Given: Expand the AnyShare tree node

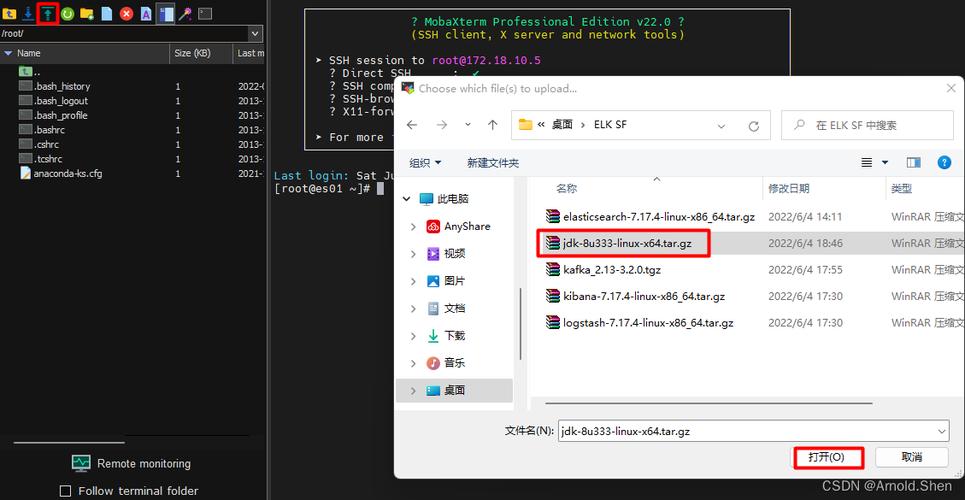Looking at the screenshot, I should tap(413, 227).
